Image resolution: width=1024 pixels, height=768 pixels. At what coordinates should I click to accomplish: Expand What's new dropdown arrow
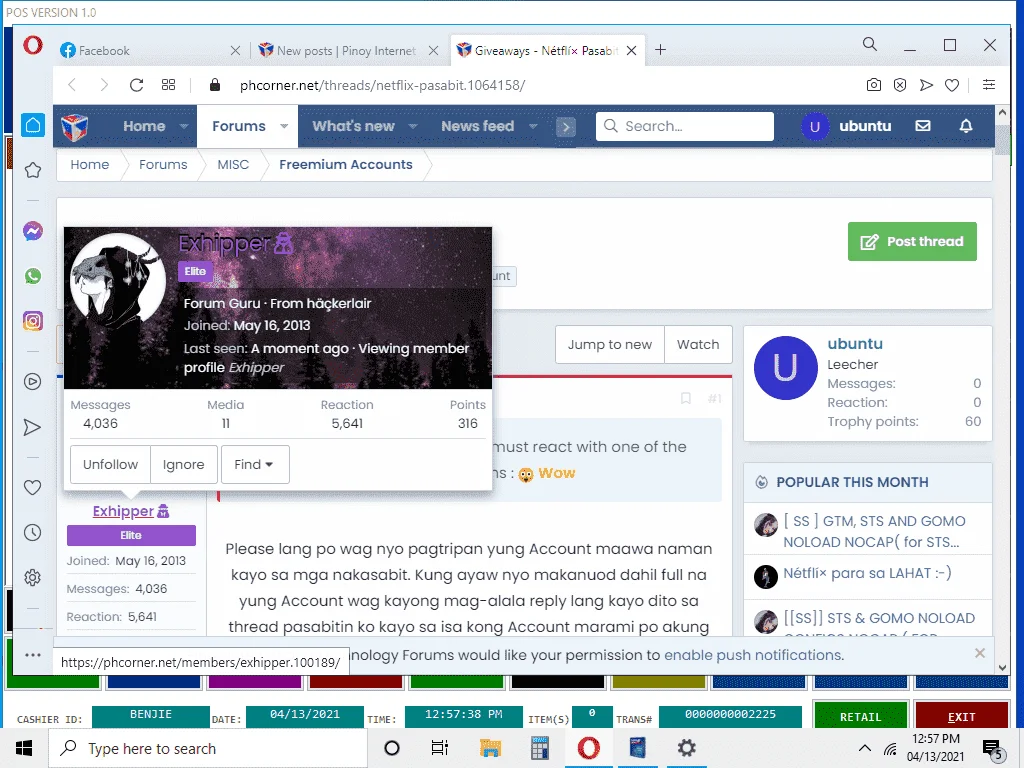(x=413, y=126)
